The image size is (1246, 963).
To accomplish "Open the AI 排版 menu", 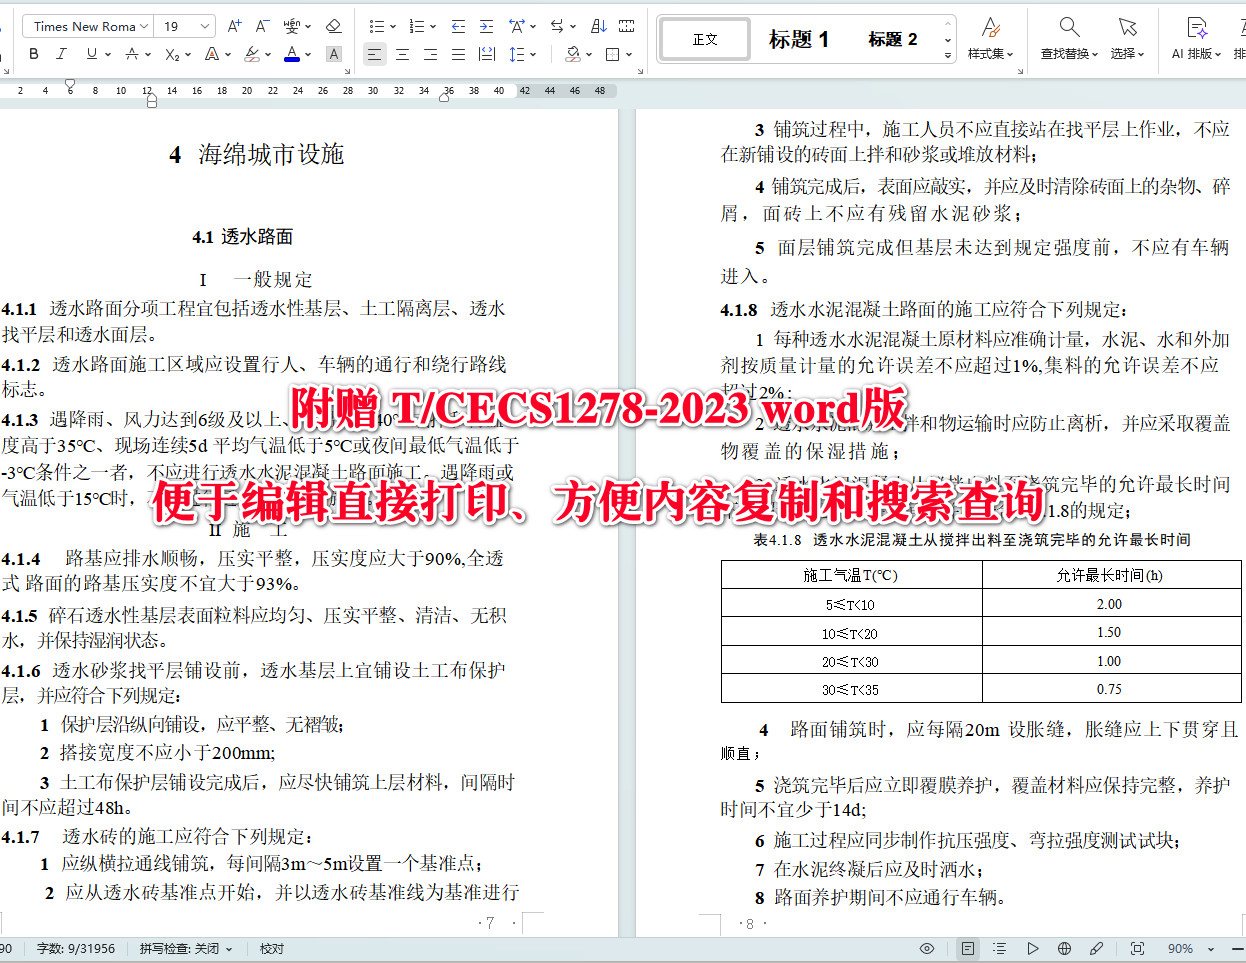I will coord(1196,38).
